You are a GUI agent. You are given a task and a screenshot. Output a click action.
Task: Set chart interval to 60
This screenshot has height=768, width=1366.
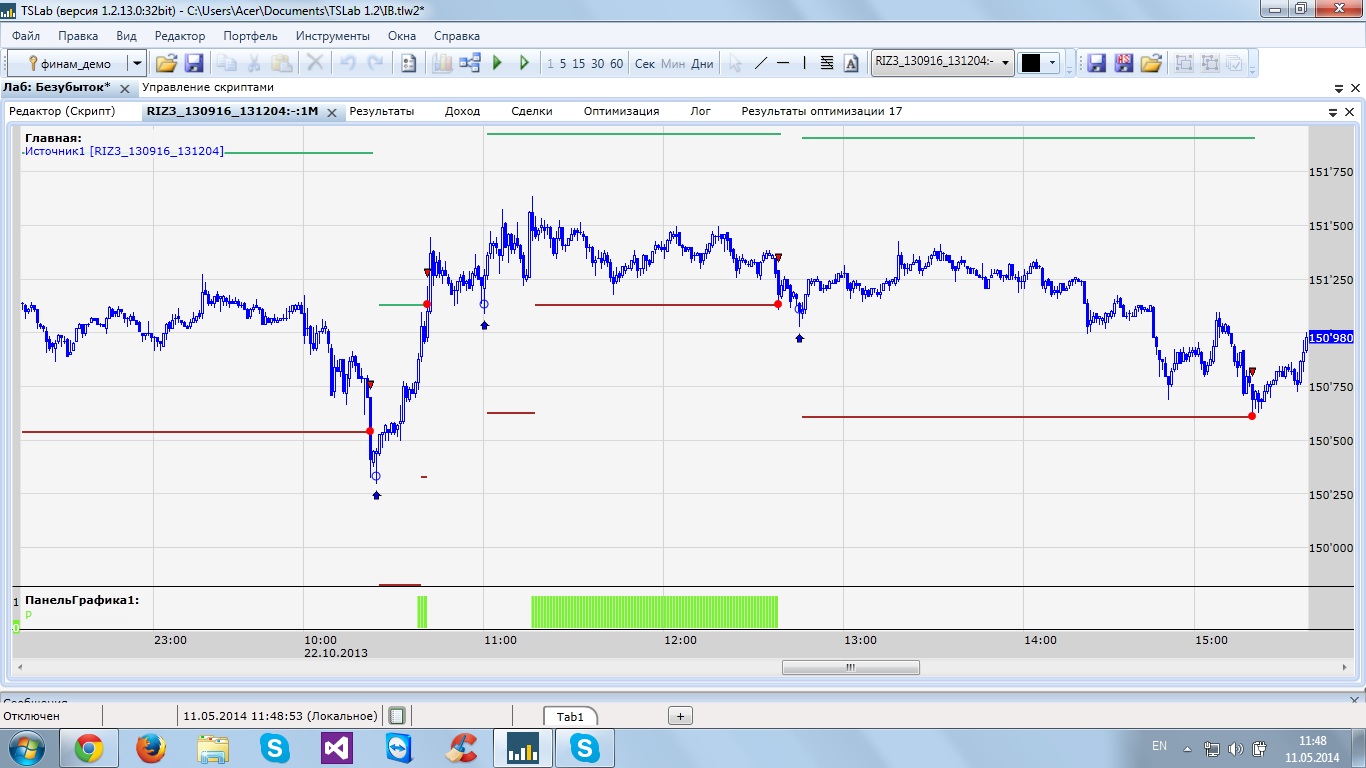[616, 63]
